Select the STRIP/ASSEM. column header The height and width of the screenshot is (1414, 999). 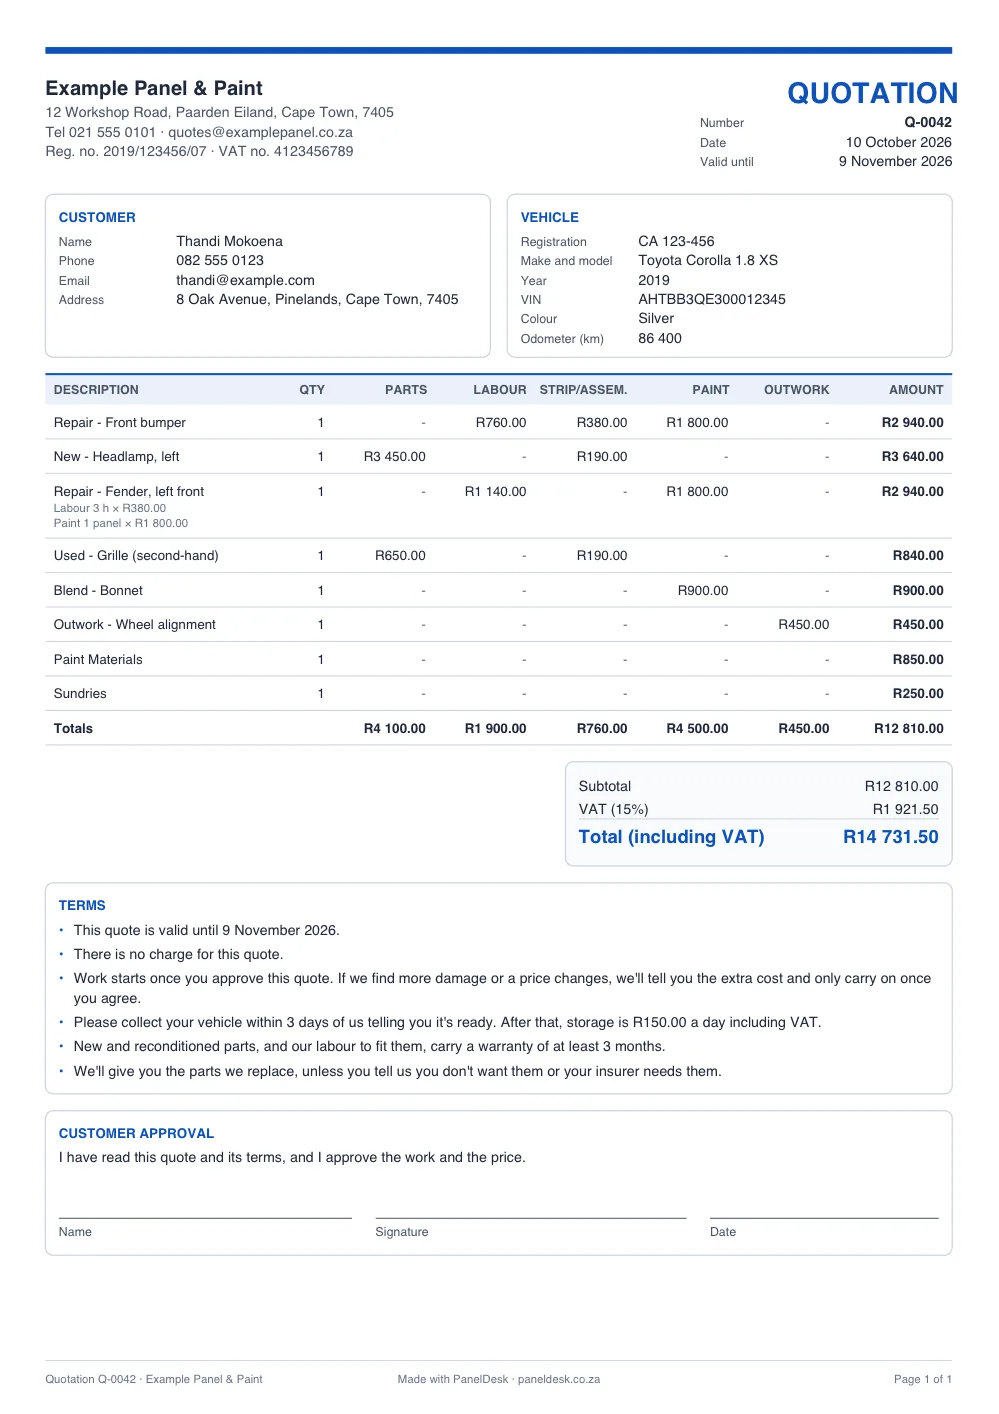[x=583, y=390]
